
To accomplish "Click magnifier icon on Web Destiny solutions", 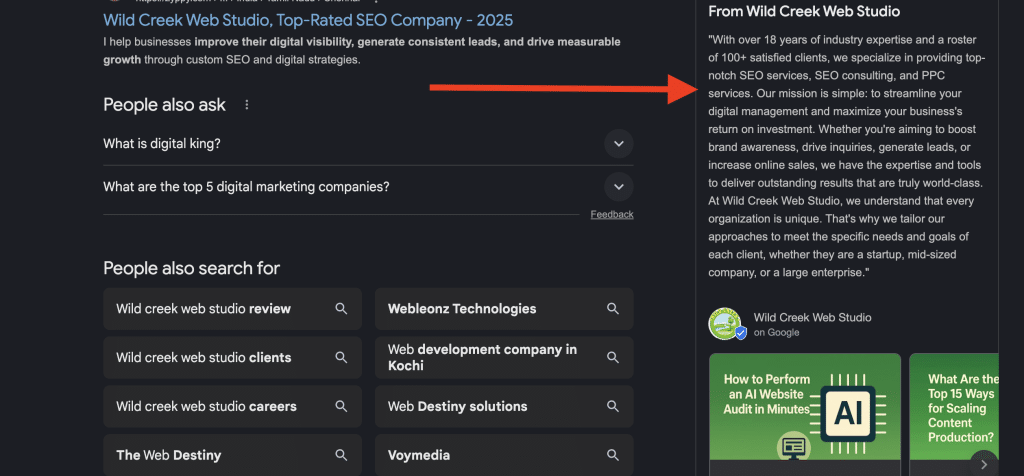I will pyautogui.click(x=613, y=406).
